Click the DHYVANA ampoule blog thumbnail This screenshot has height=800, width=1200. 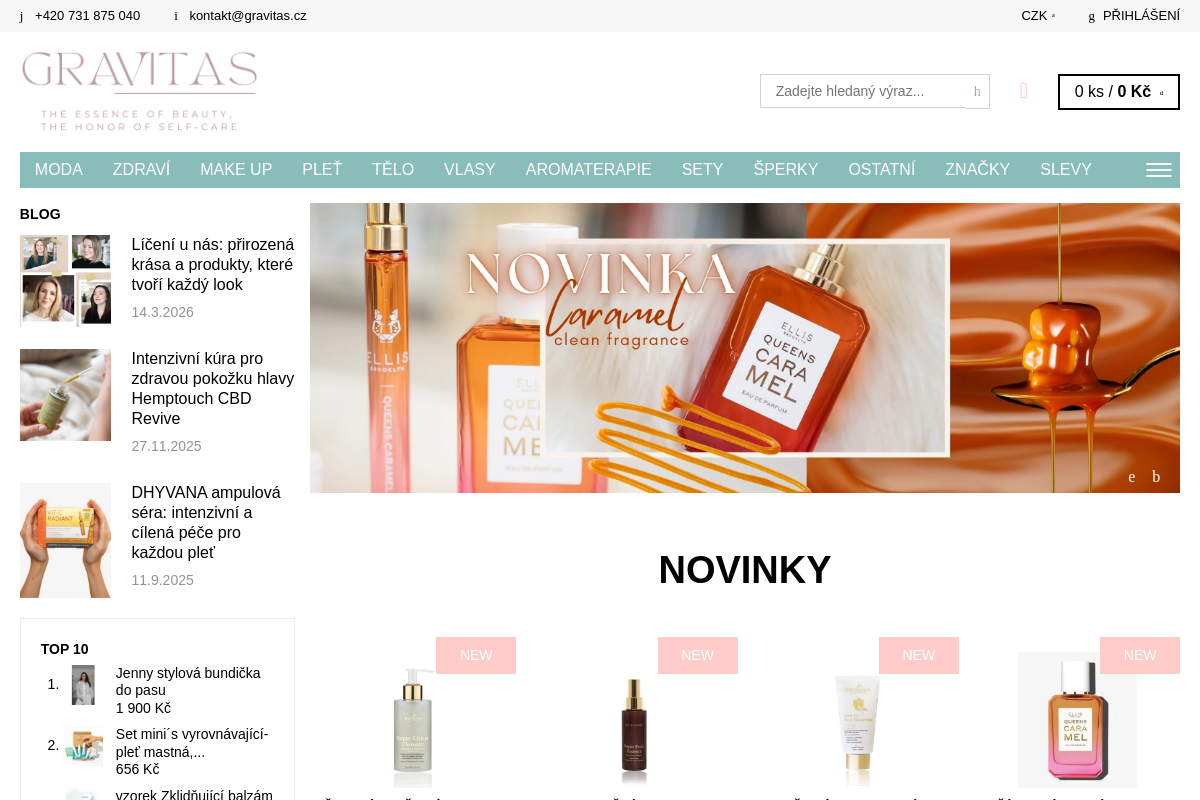point(65,540)
